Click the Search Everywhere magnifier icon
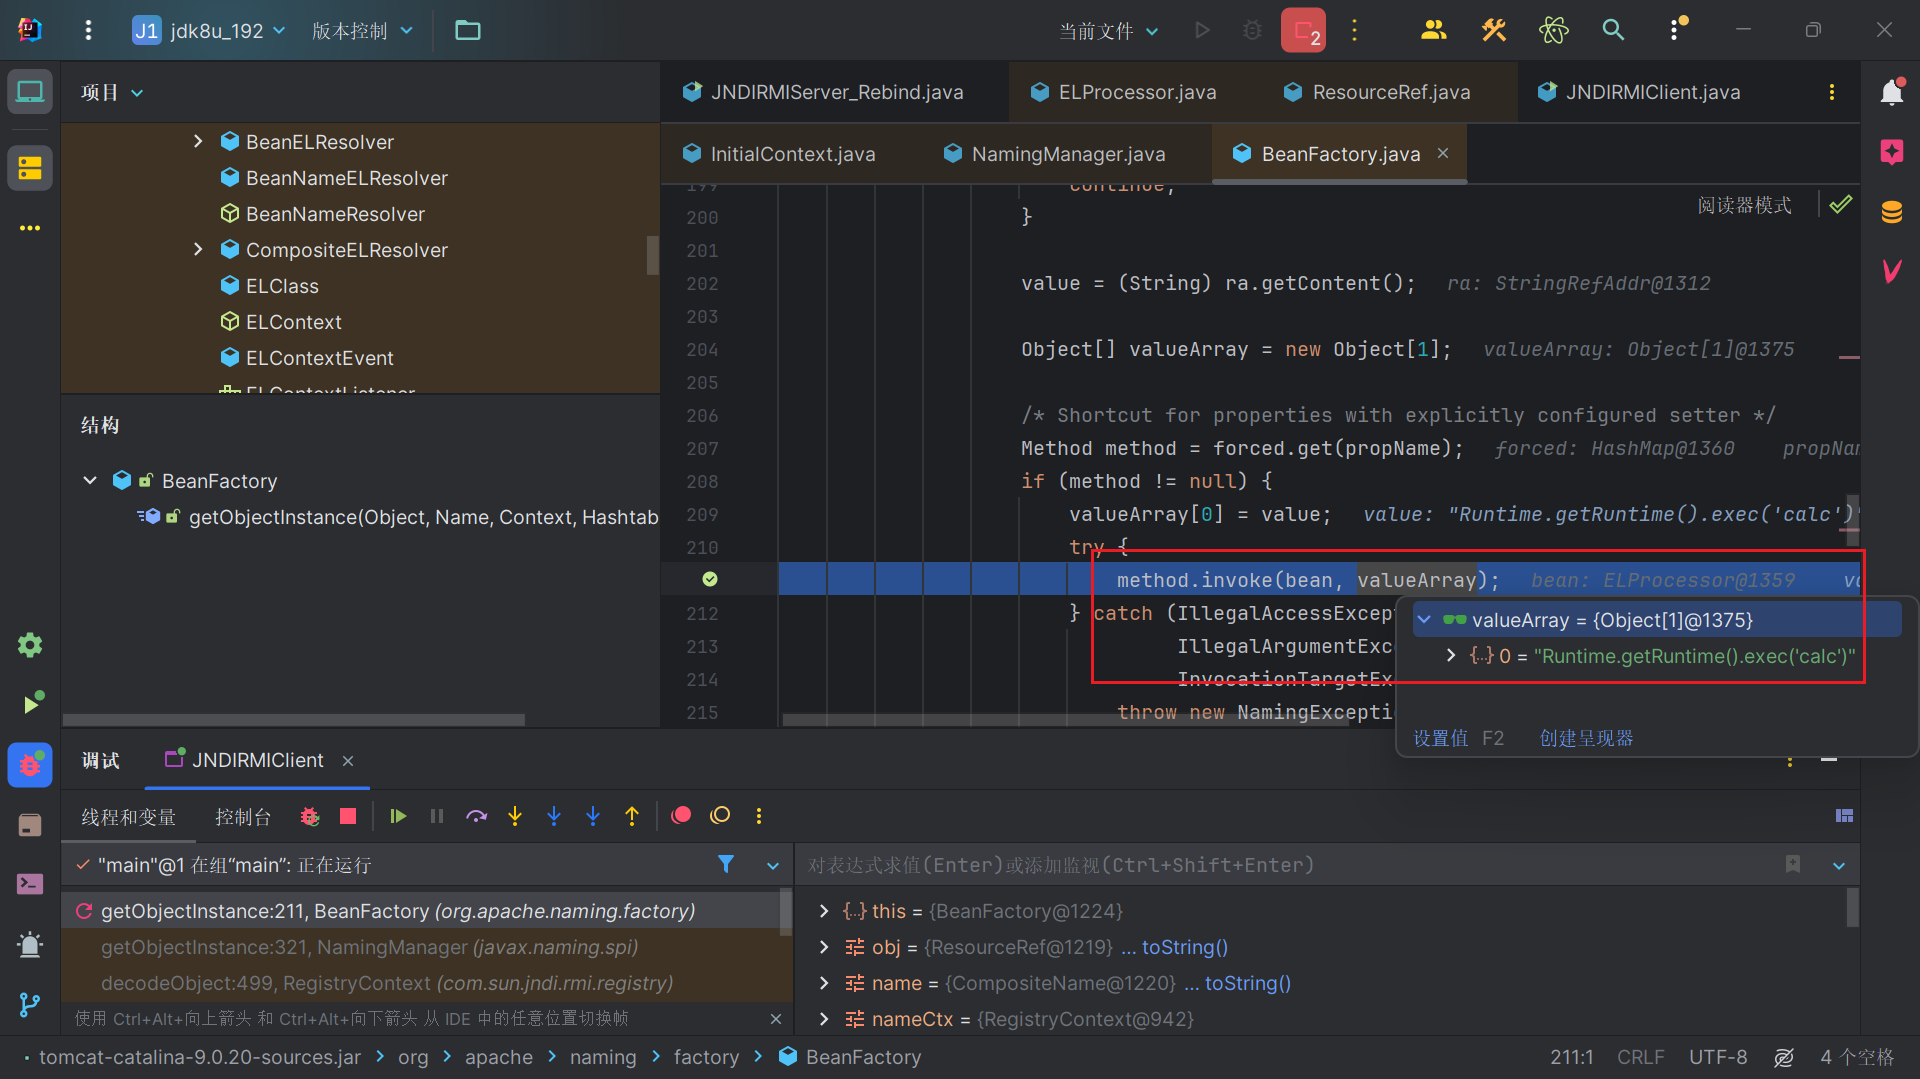This screenshot has width=1920, height=1079. (x=1613, y=30)
